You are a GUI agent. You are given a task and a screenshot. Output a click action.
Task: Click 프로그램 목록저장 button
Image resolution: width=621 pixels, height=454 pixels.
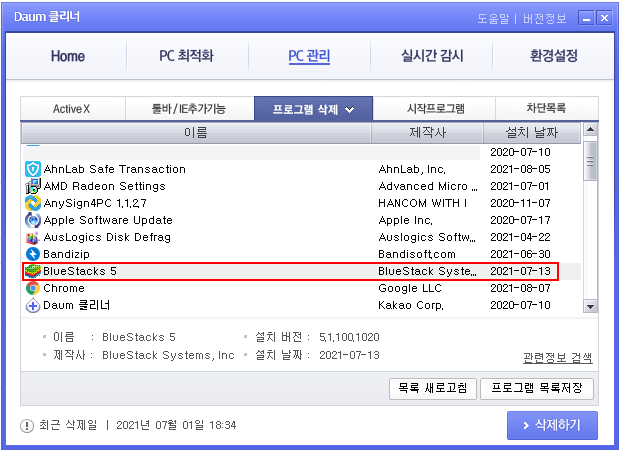537,389
